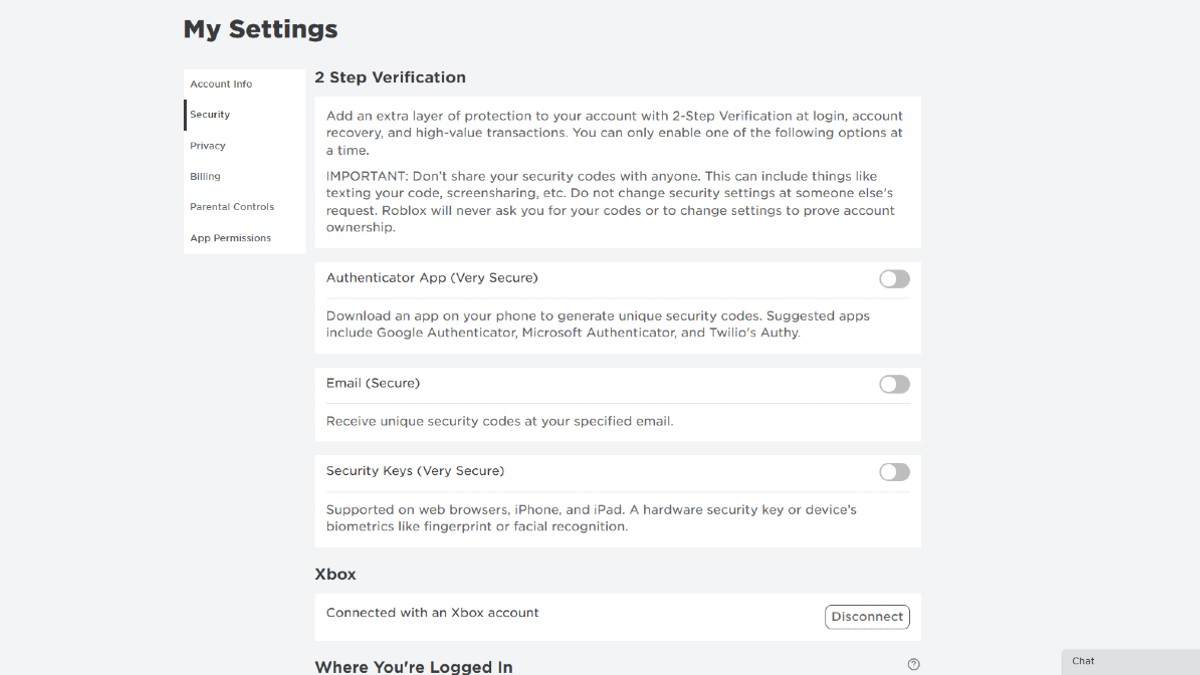Image resolution: width=1200 pixels, height=675 pixels.
Task: Select the Security sidebar entry
Action: pos(210,114)
